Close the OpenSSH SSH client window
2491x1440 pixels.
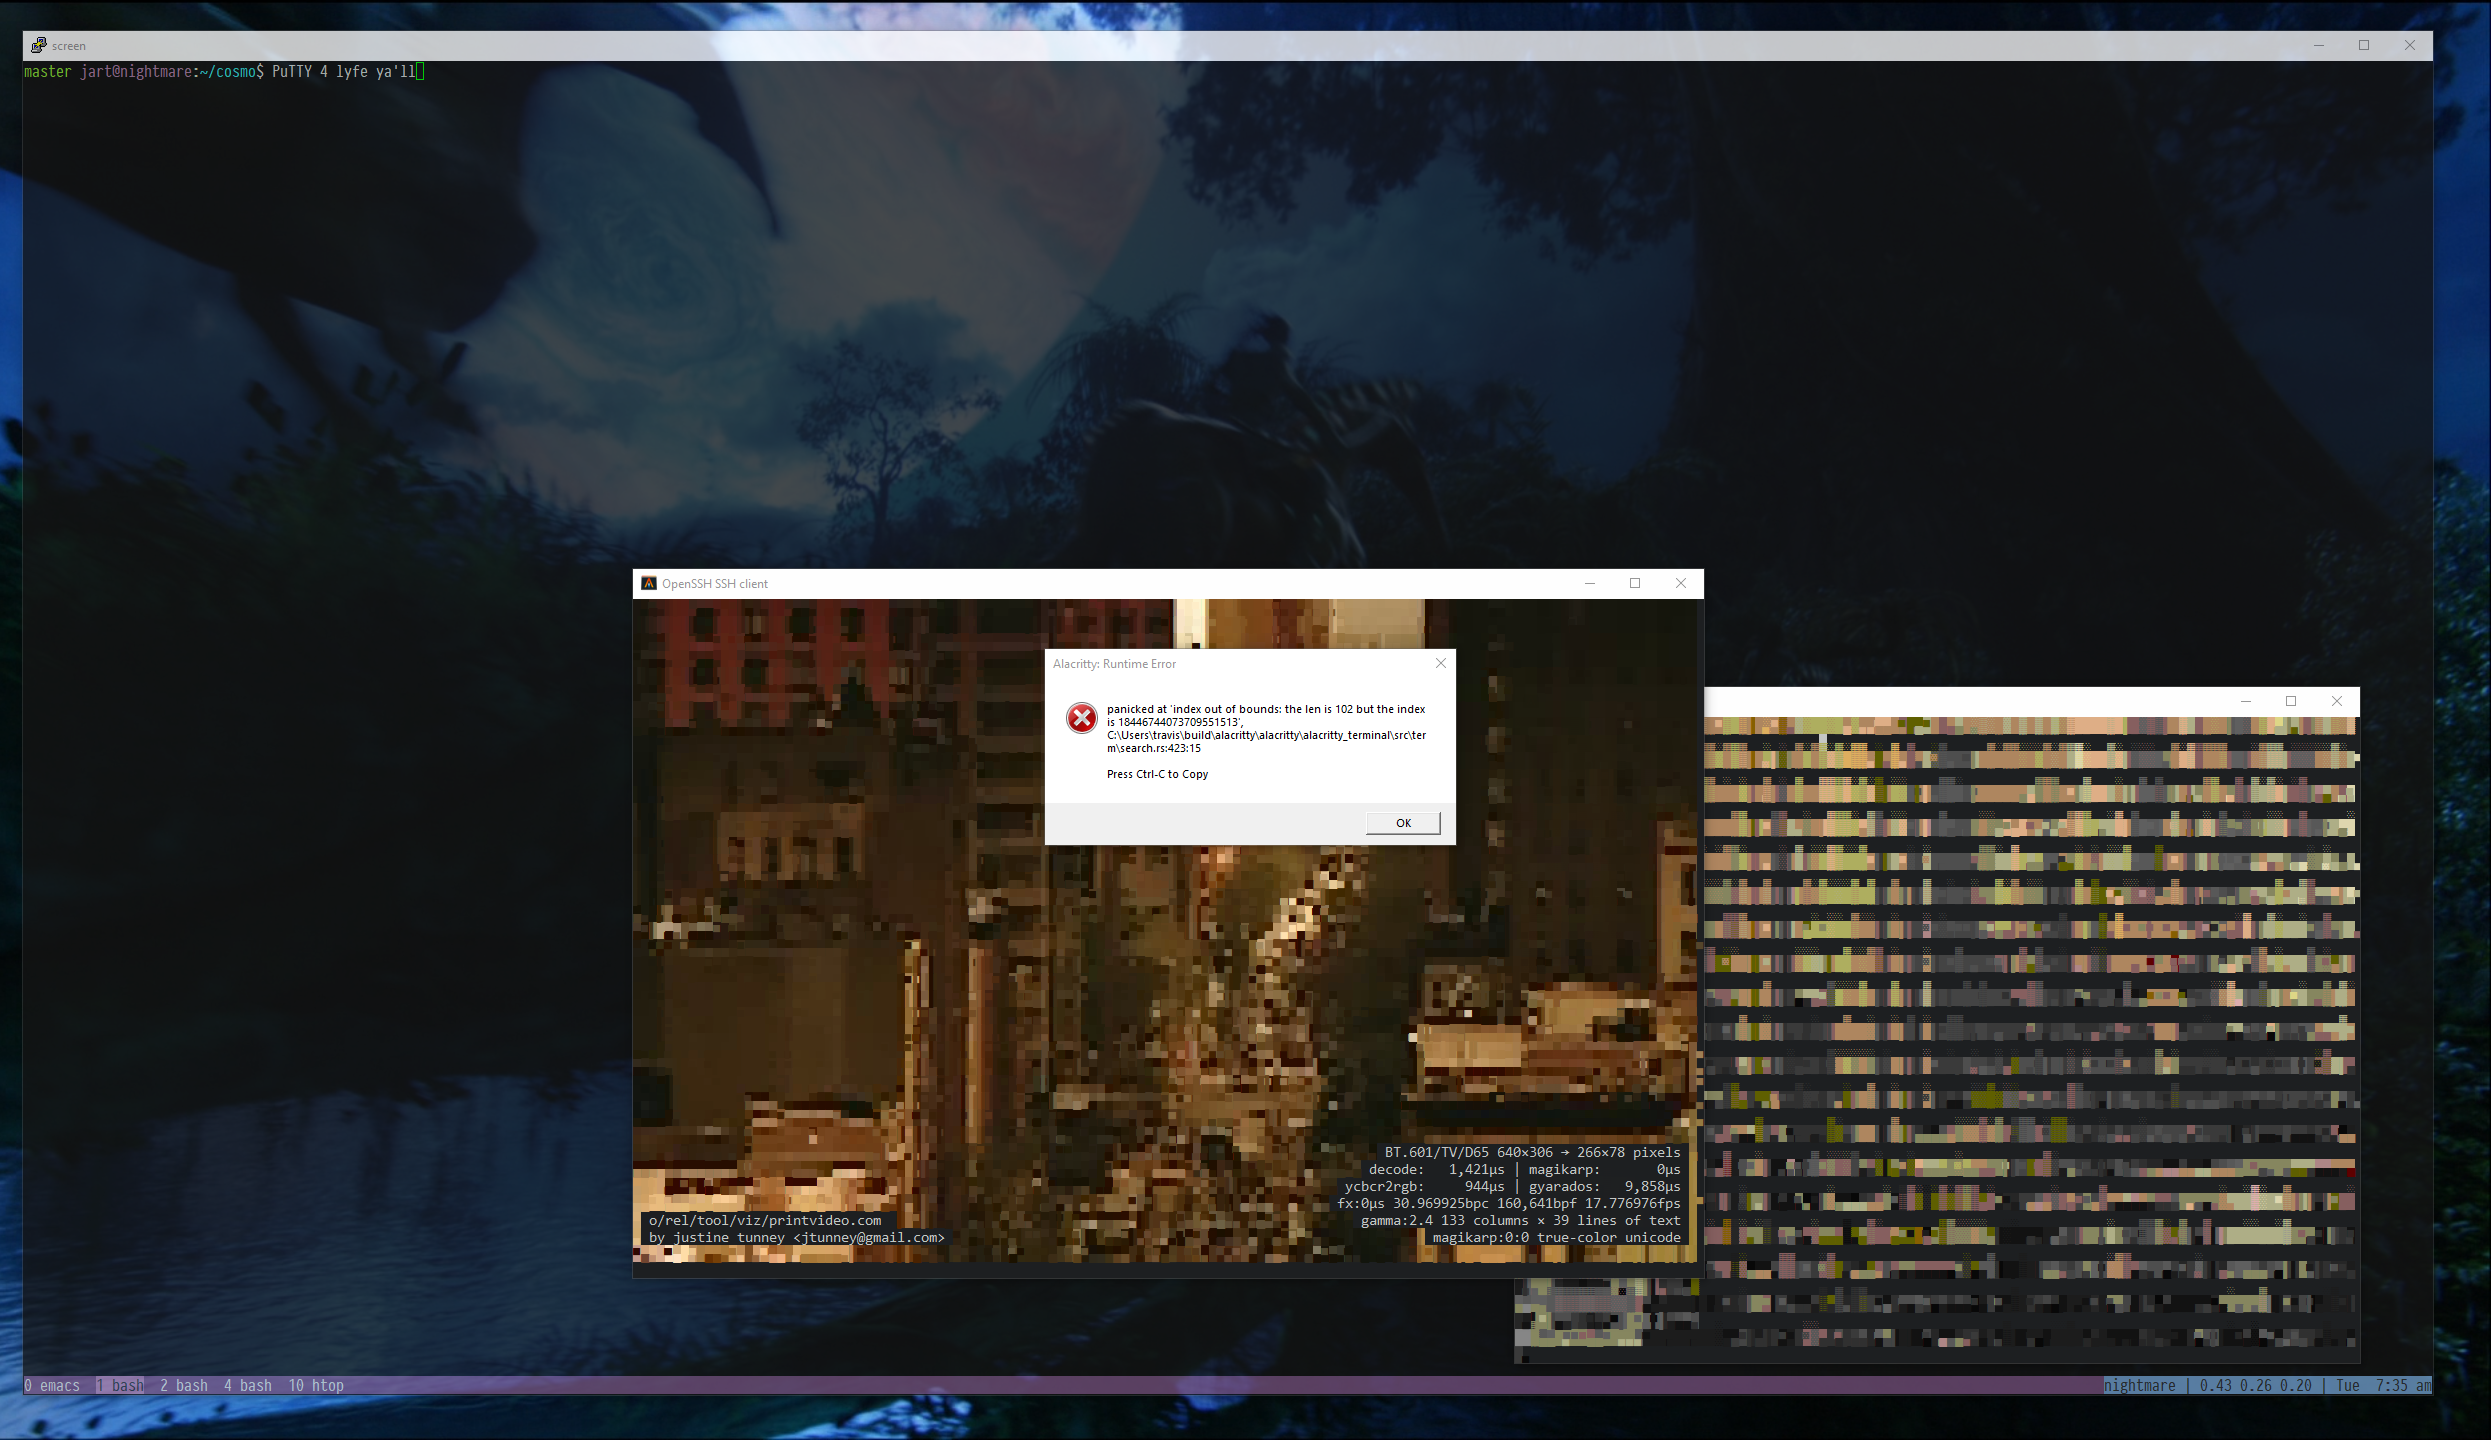click(x=1681, y=583)
